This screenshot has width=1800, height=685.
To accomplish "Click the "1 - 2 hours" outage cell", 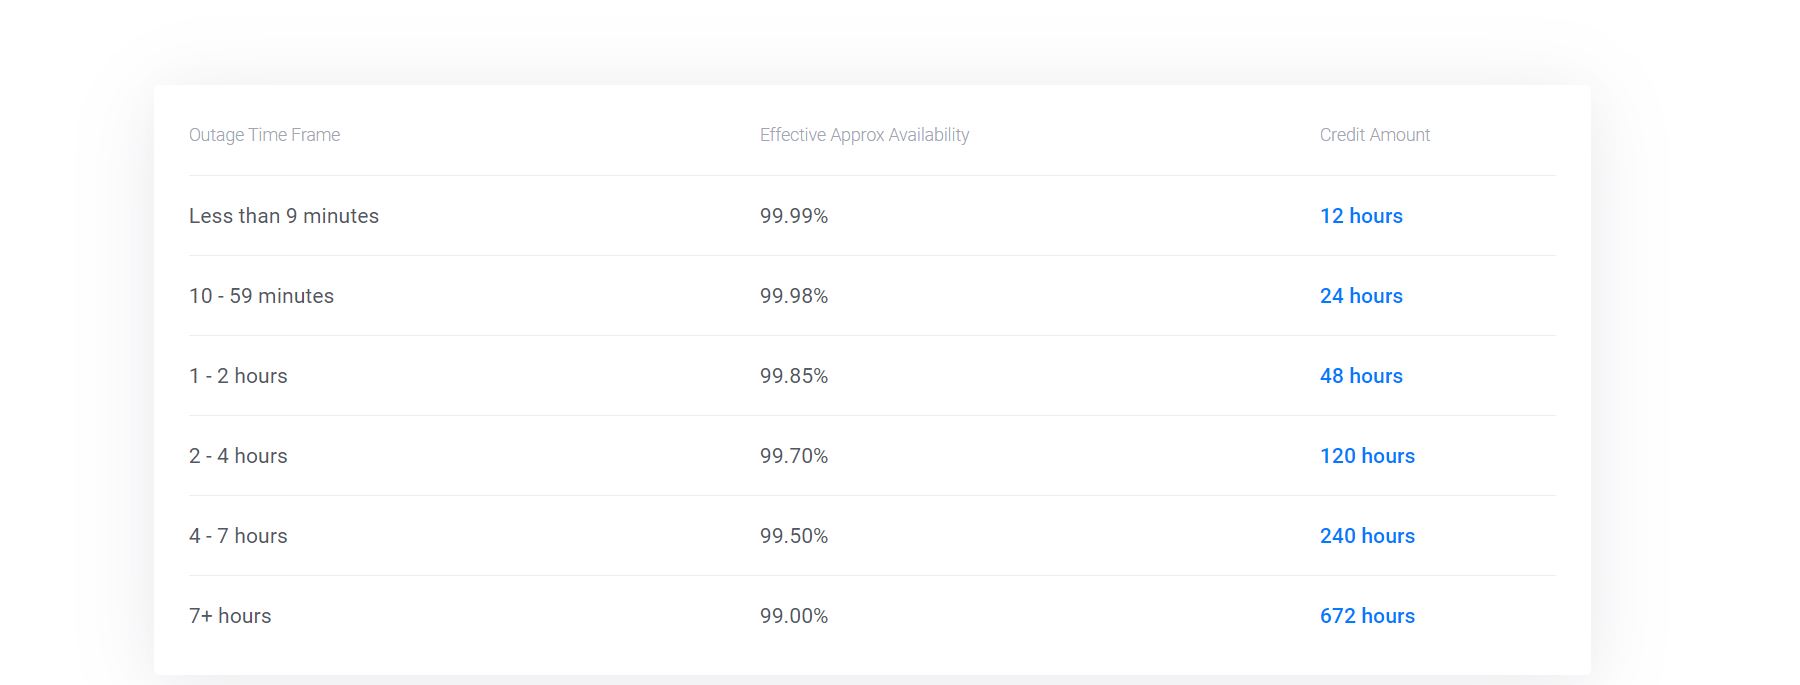I will click(238, 376).
